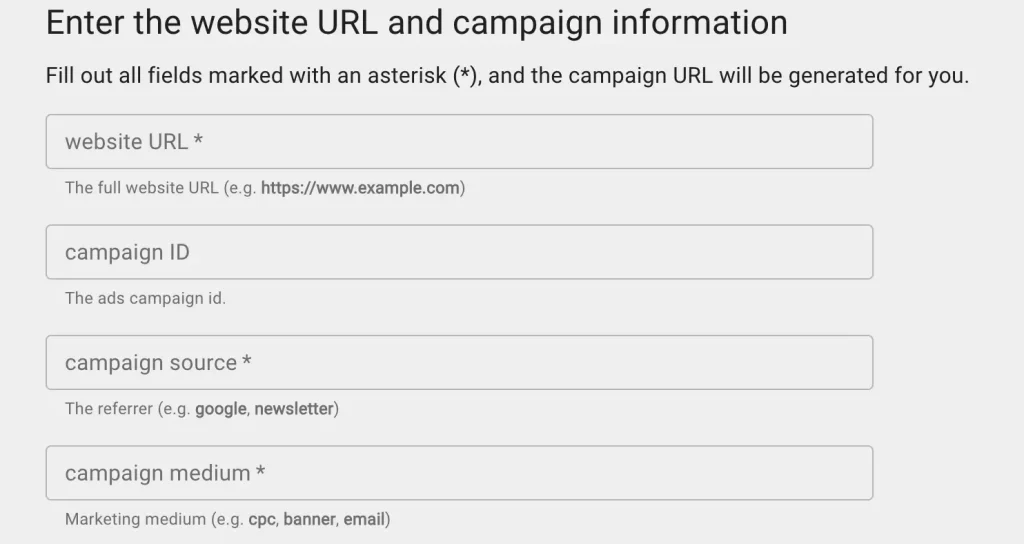Click the bold "email" example word
Viewport: 1024px width, 544px height.
[x=364, y=519]
